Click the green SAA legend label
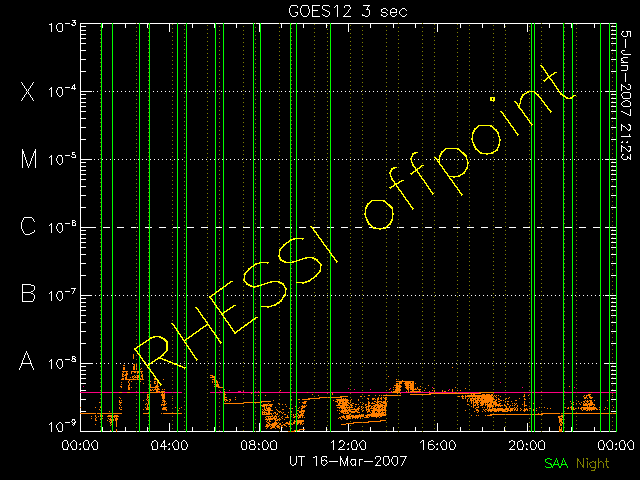 [x=556, y=463]
